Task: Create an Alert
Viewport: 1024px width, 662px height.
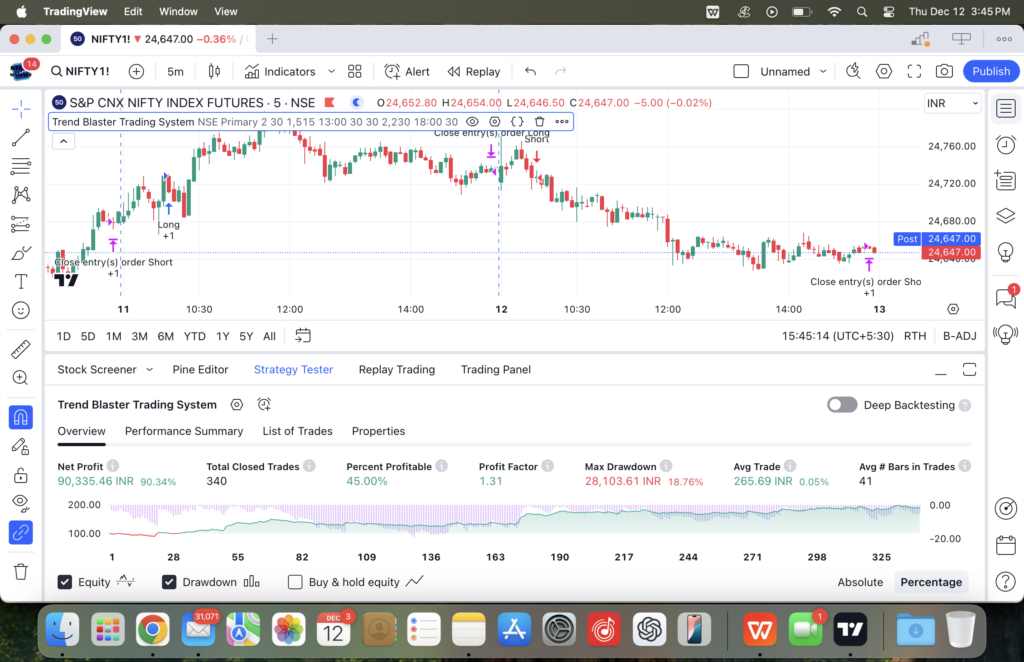Action: (x=407, y=71)
